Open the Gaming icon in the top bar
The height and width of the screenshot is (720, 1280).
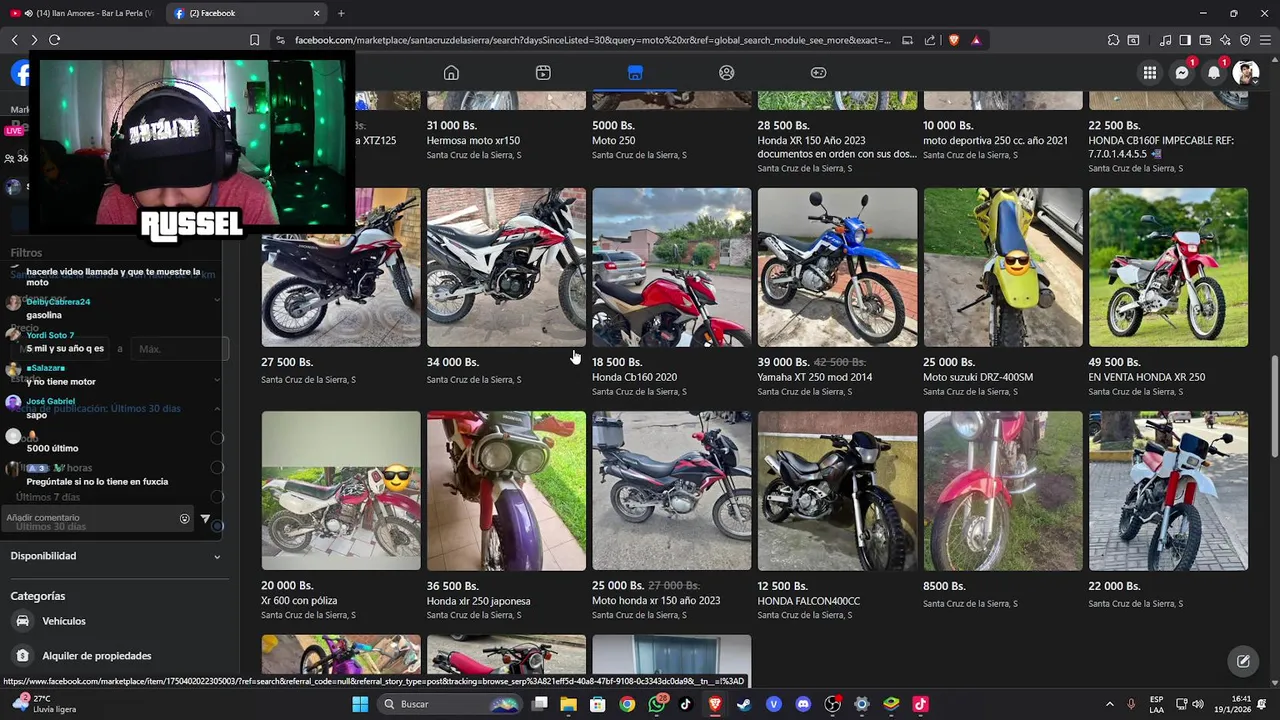pyautogui.click(x=818, y=73)
